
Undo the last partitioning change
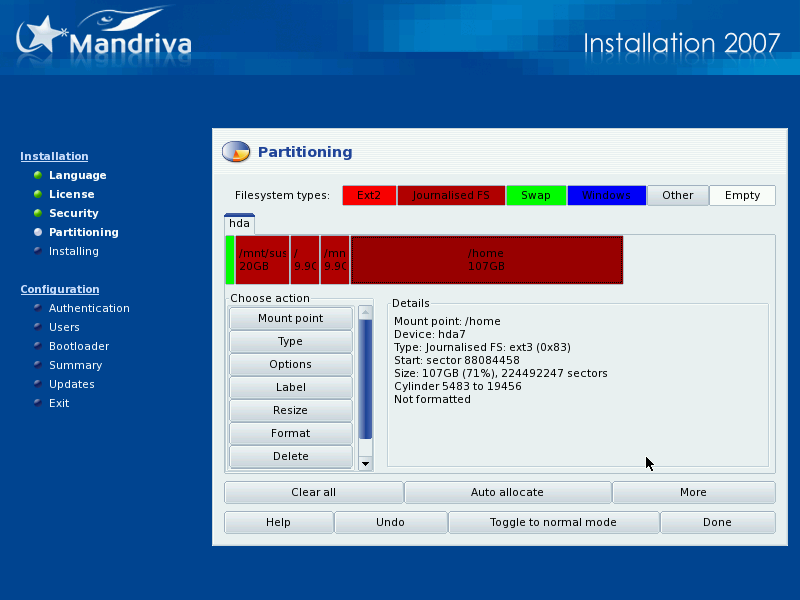pos(390,522)
